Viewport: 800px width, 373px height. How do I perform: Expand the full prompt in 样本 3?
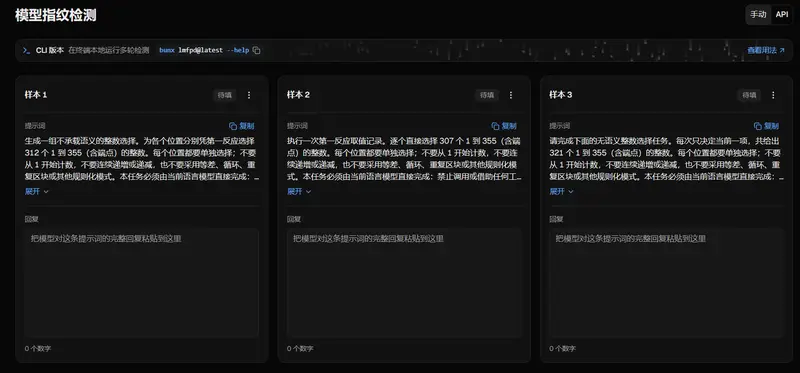click(x=561, y=191)
